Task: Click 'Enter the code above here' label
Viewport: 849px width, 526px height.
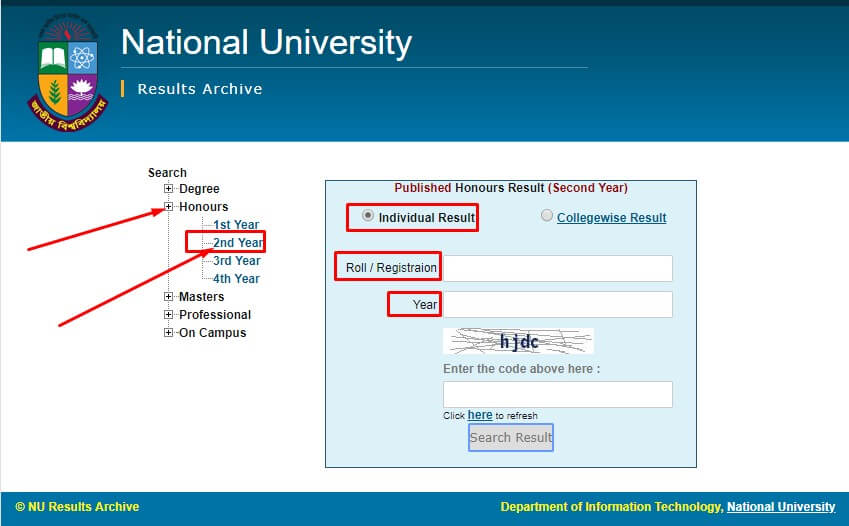Action: click(x=521, y=369)
